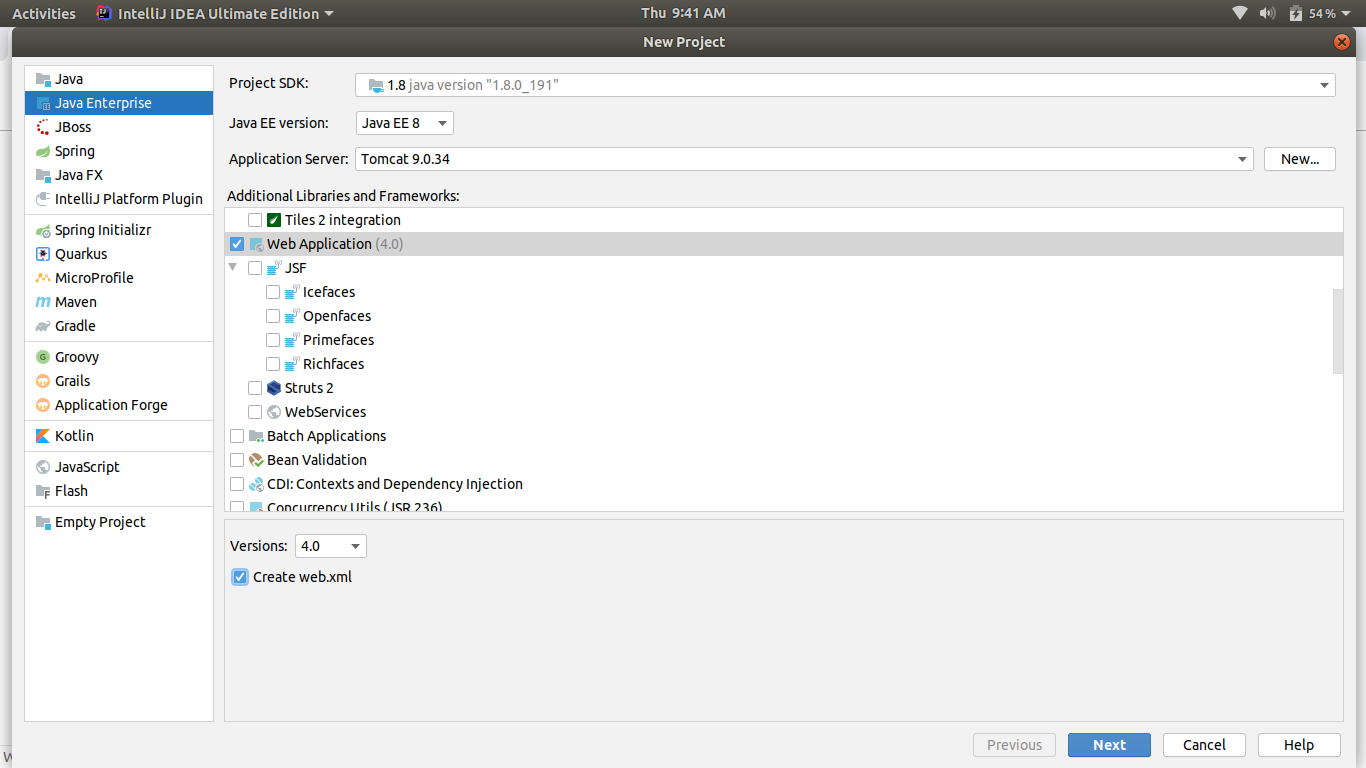Click the WebServices globe icon
Screen dimensions: 1366x768
pos(274,412)
